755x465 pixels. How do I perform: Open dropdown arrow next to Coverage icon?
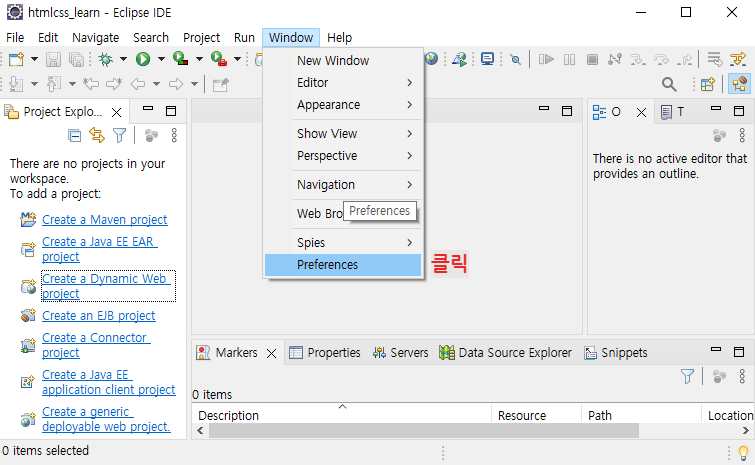199,59
